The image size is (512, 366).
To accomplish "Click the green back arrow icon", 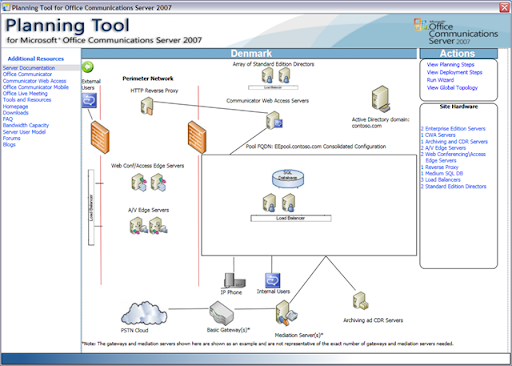I will tap(88, 67).
